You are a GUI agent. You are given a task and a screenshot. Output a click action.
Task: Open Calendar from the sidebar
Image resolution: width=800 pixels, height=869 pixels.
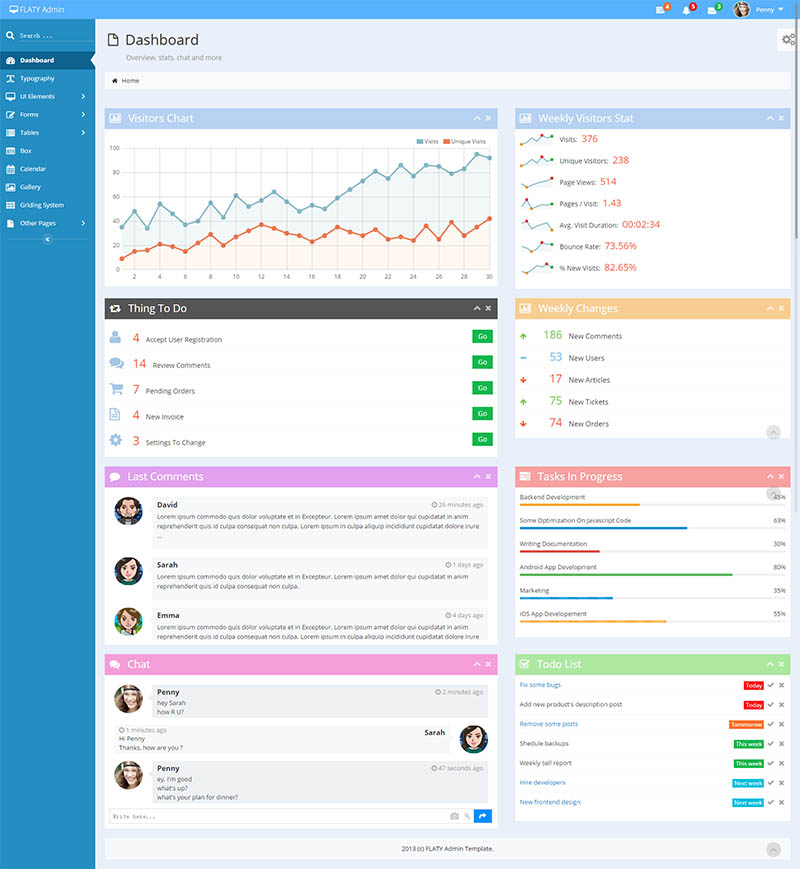click(33, 169)
